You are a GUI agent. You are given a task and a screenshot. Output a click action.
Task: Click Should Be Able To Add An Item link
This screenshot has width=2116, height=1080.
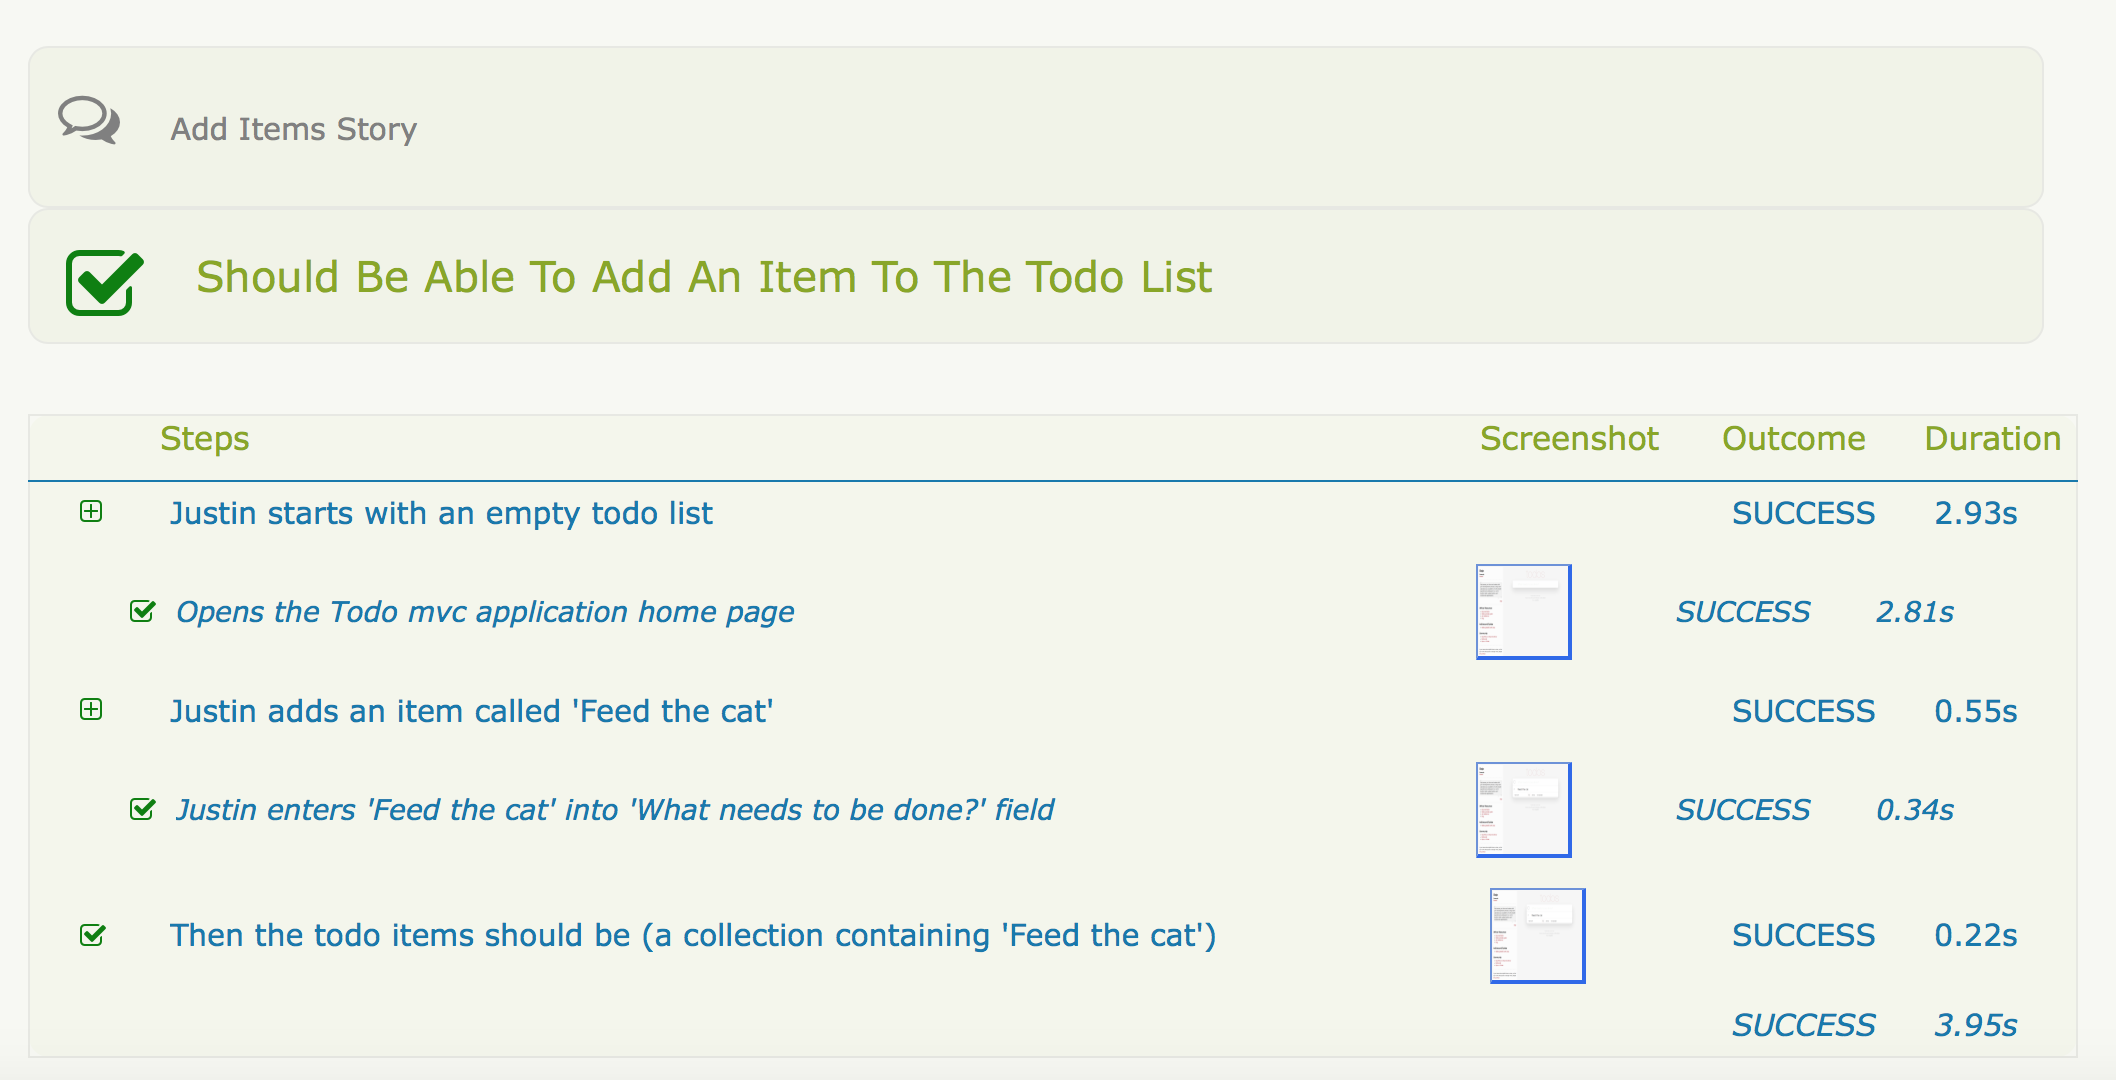(x=702, y=277)
